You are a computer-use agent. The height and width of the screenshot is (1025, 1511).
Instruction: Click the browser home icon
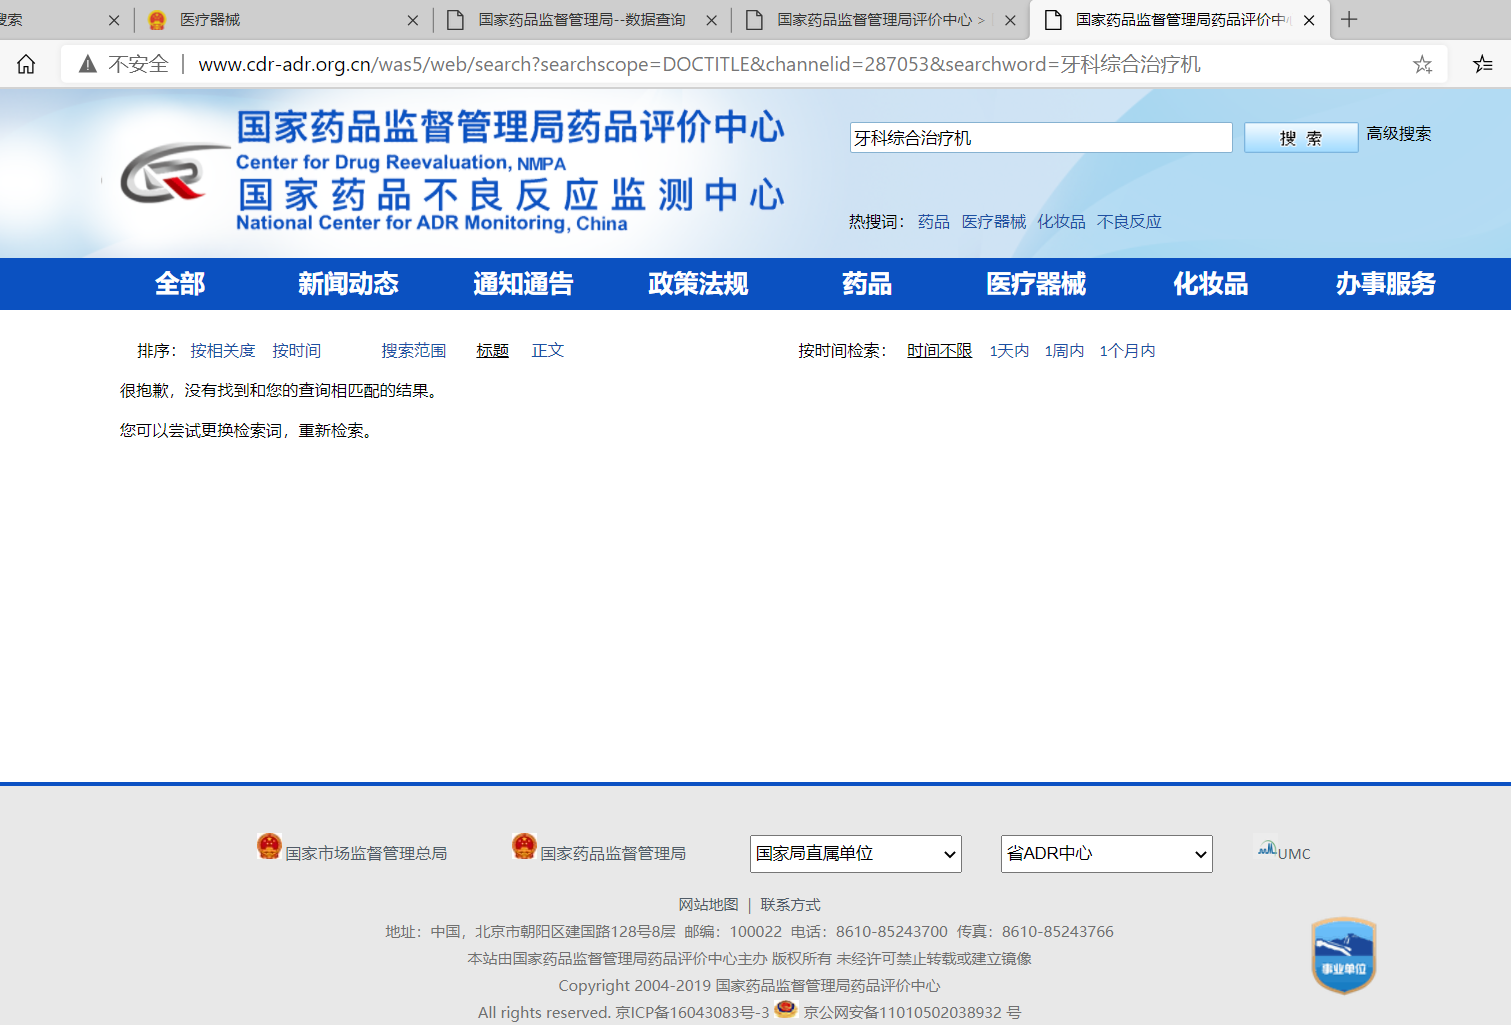(x=26, y=64)
